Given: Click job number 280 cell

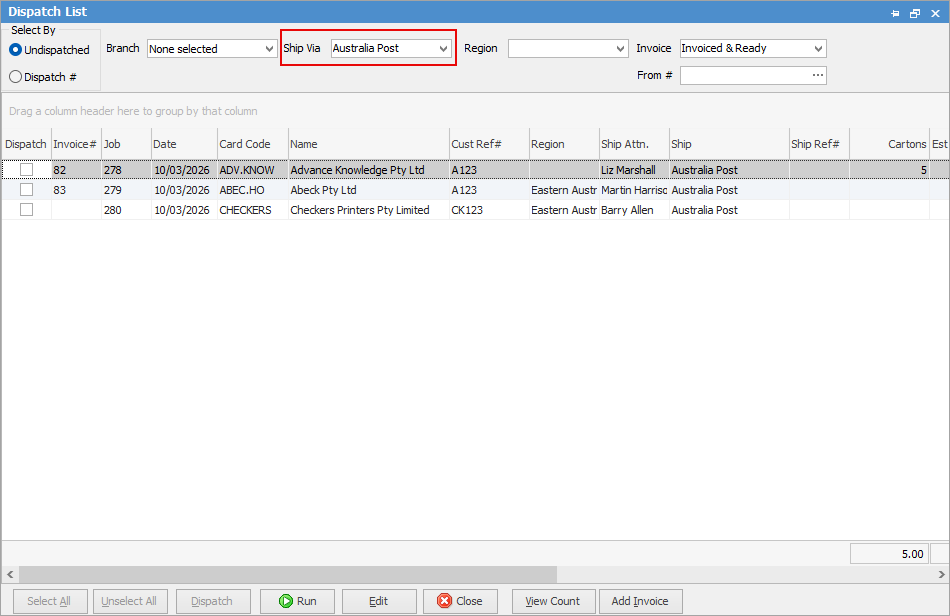Looking at the screenshot, I should point(126,210).
